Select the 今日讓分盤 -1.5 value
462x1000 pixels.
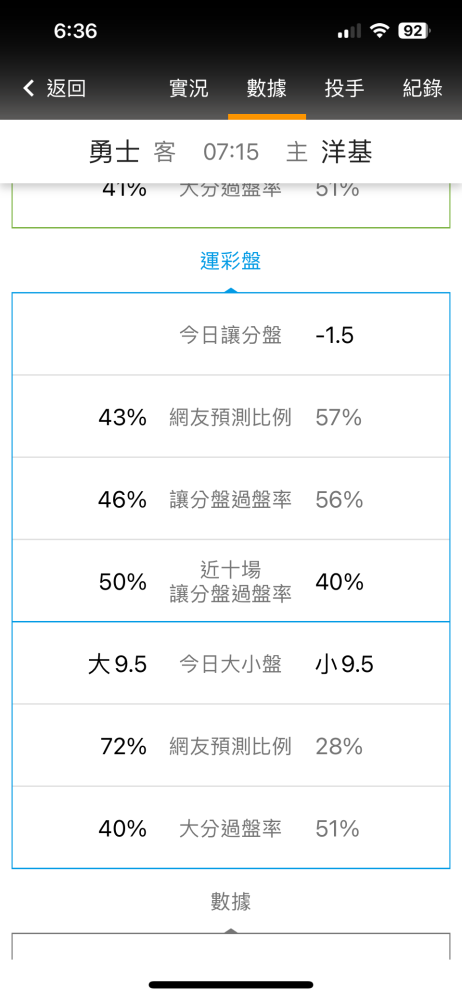click(x=334, y=335)
